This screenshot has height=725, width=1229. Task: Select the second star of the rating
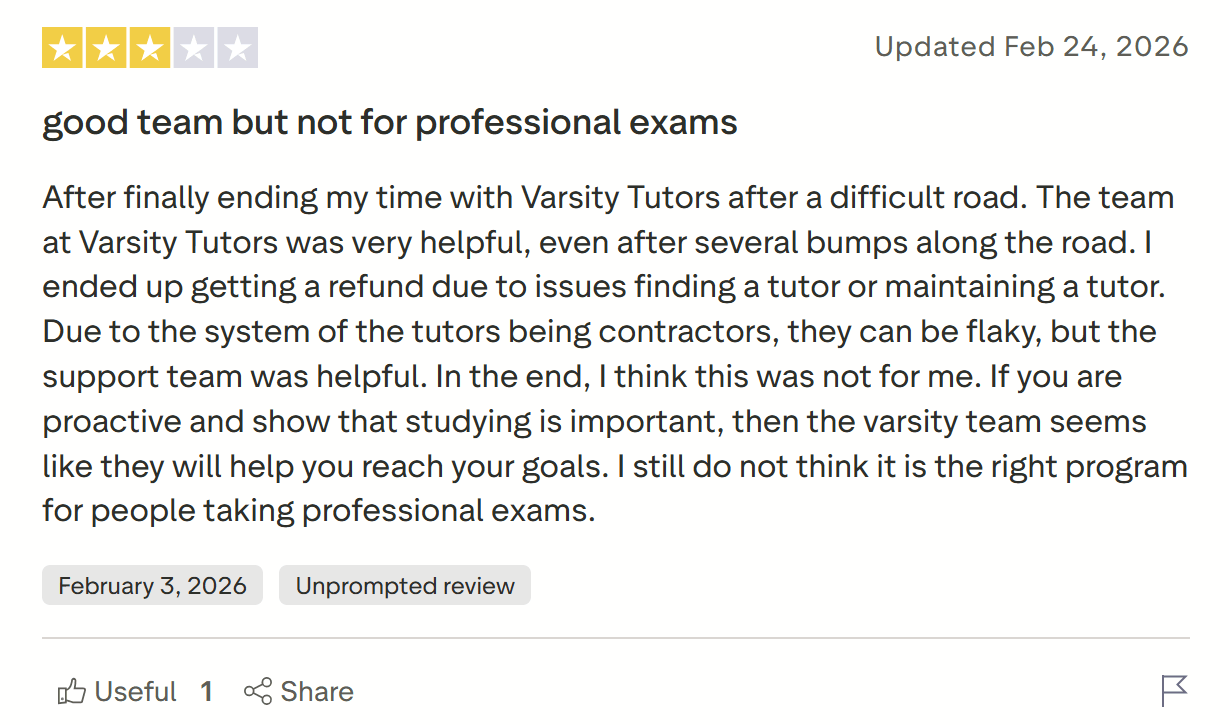107,46
